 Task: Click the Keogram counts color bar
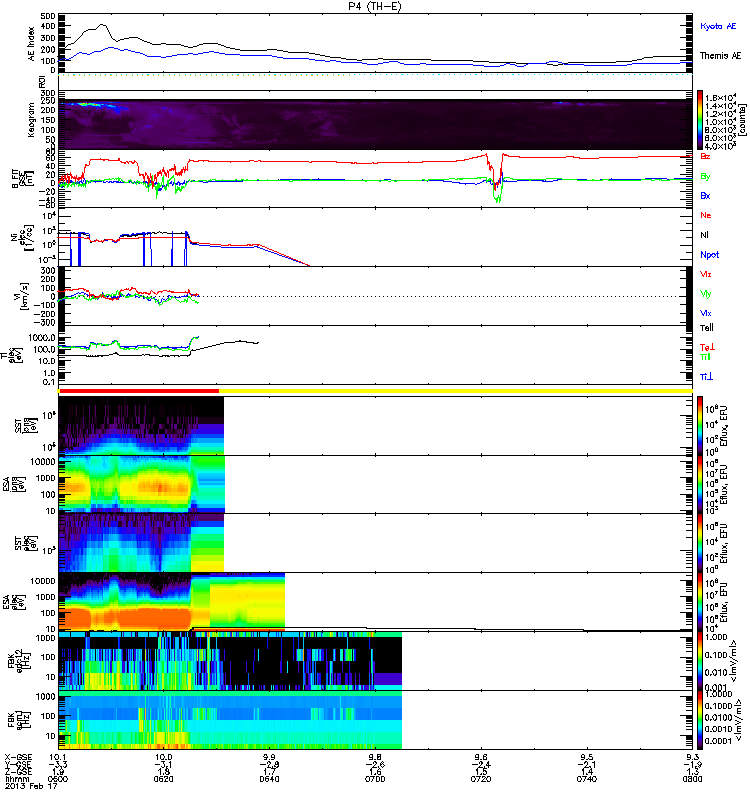[700, 120]
